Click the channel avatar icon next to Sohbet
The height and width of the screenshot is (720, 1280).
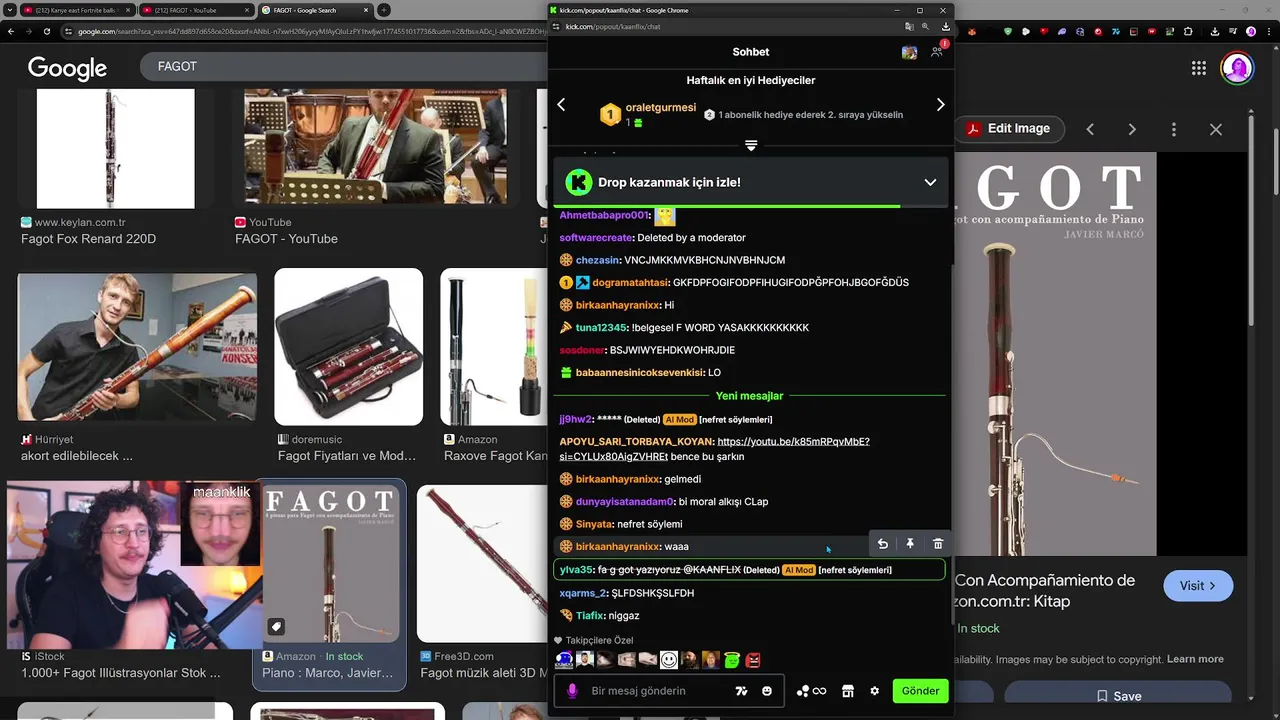click(x=909, y=52)
